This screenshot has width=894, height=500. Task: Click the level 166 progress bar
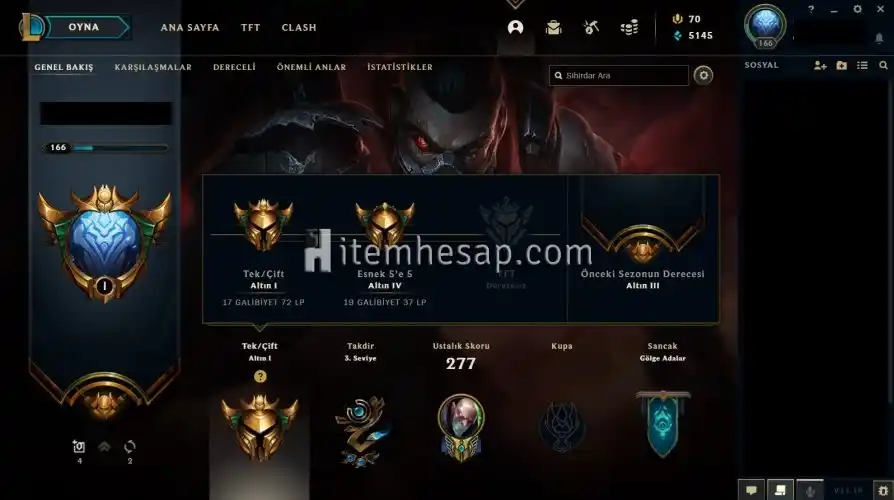coord(107,148)
